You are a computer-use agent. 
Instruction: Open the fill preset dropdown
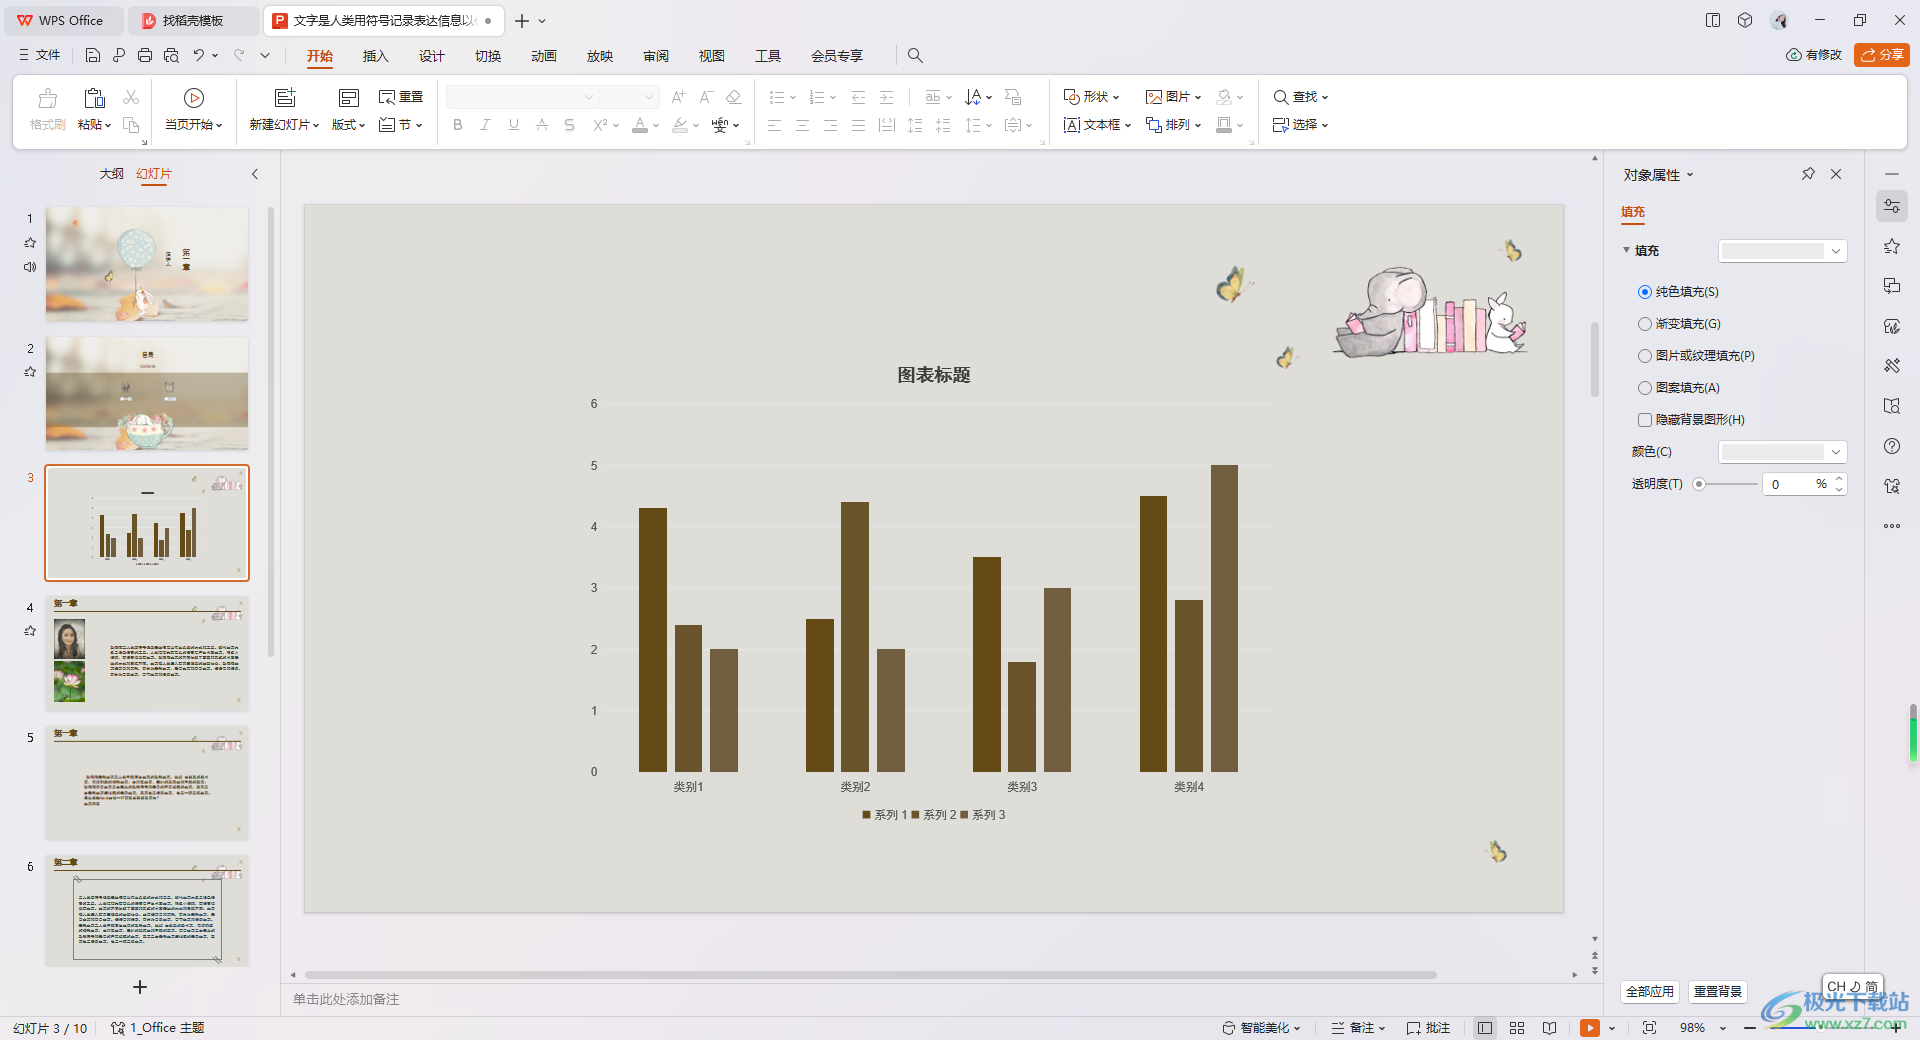pos(1782,251)
